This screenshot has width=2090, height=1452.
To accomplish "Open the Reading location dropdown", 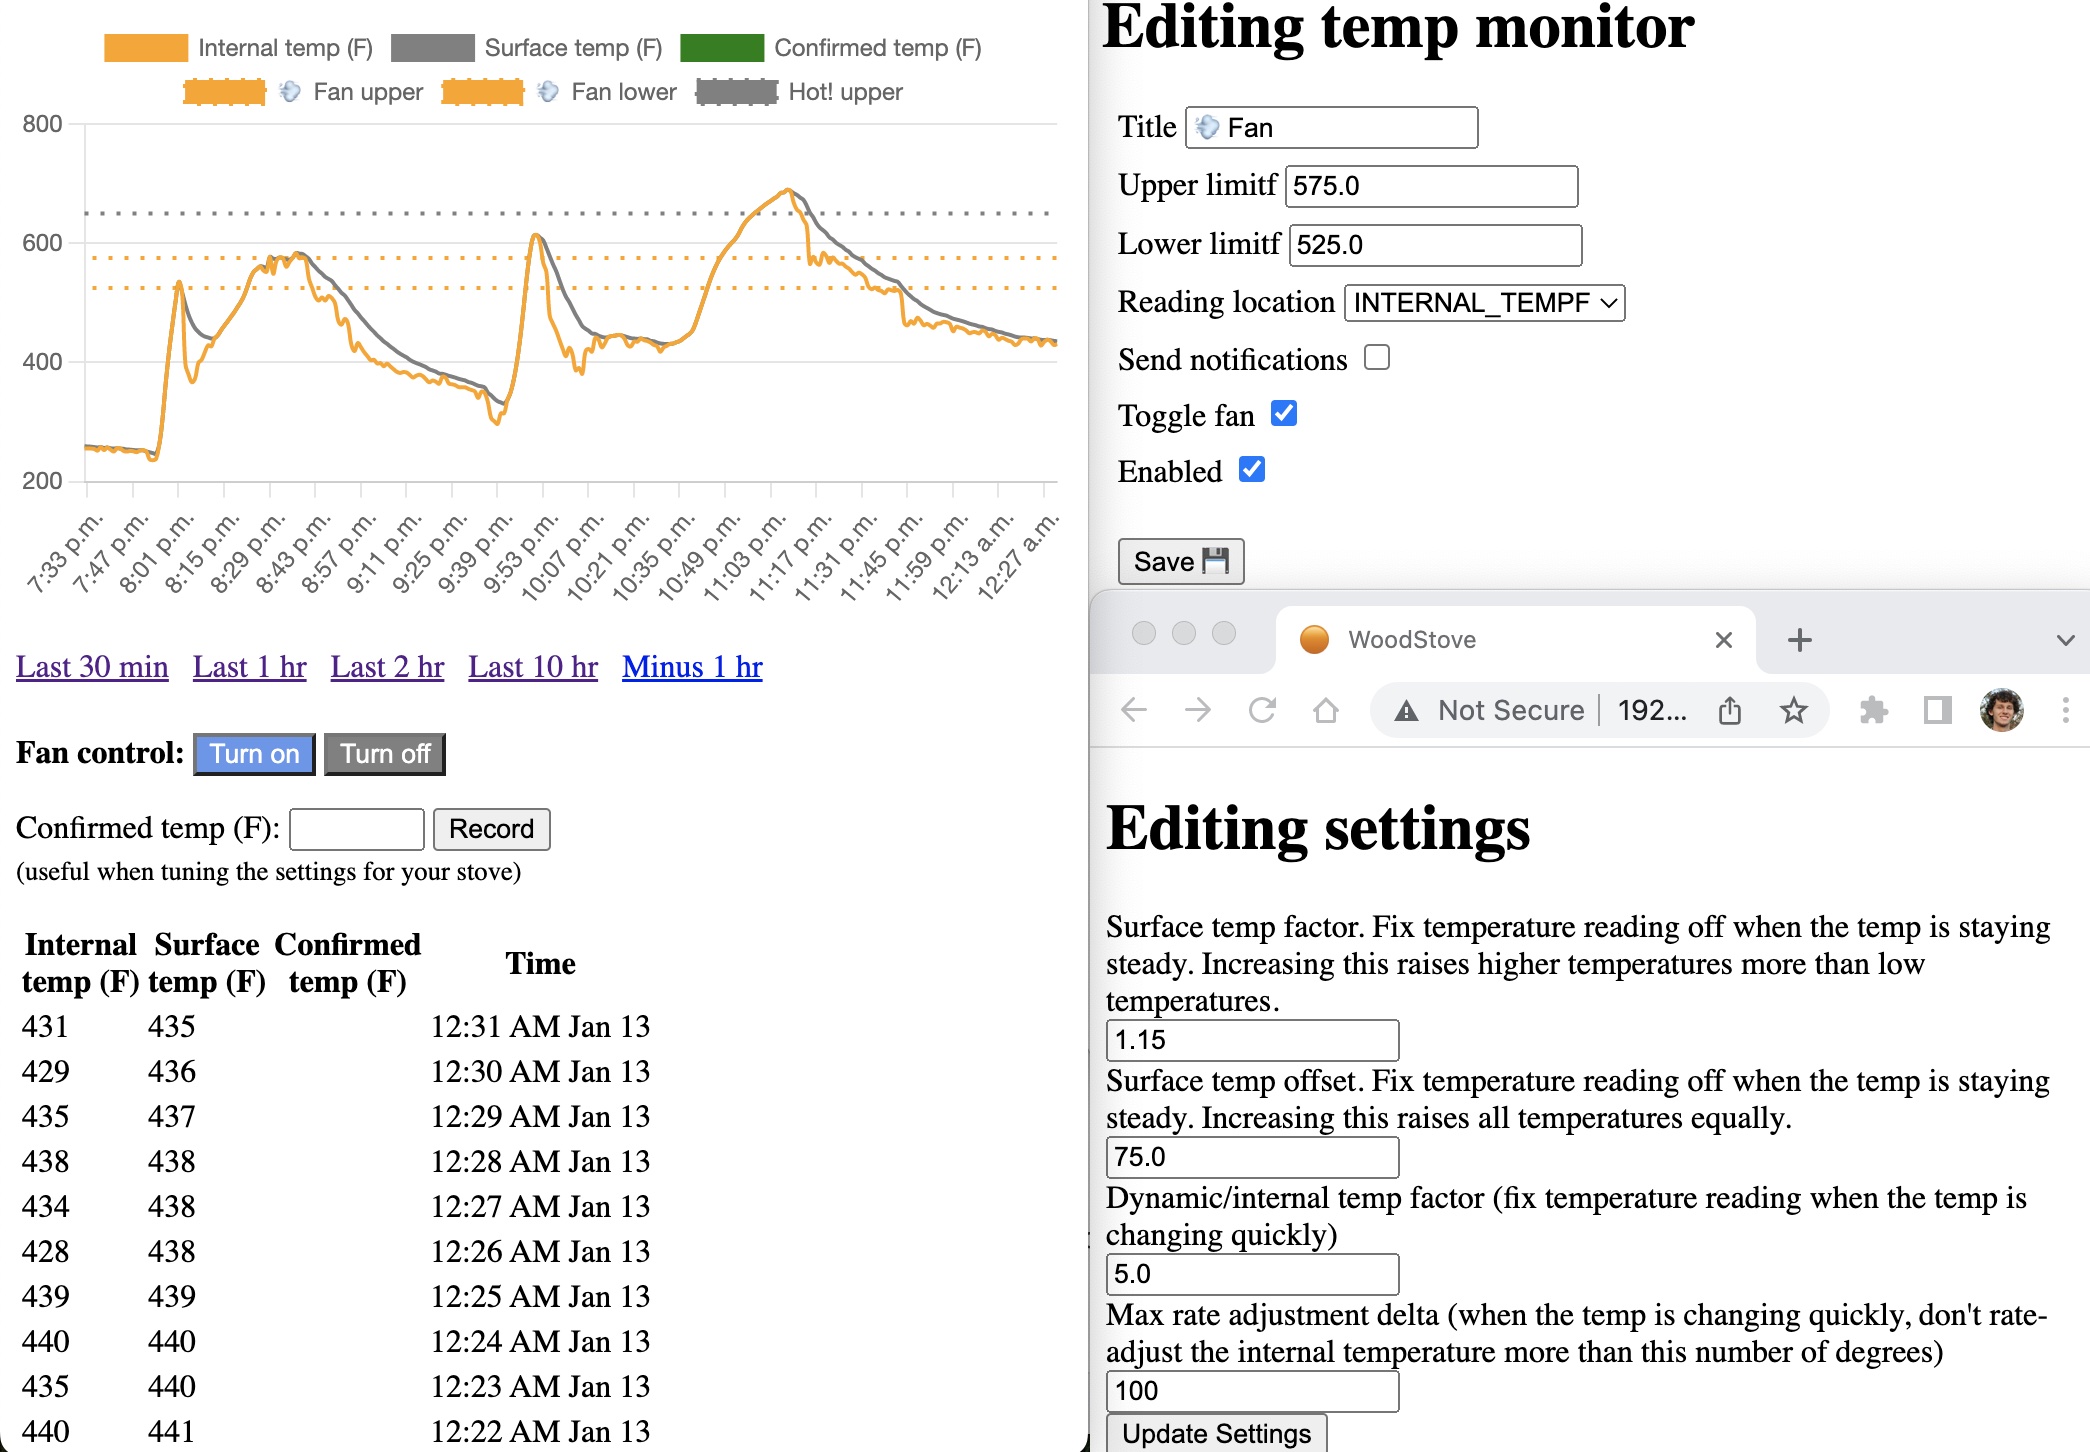I will tap(1484, 303).
